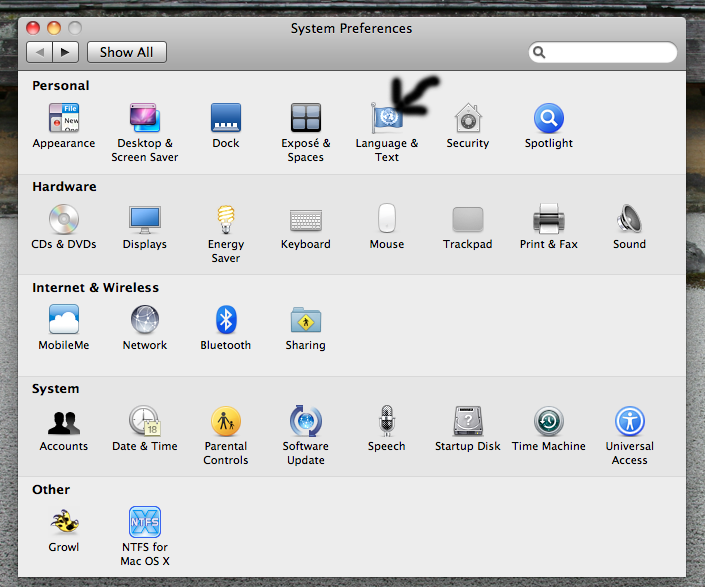Open Date & Time clock icon

tap(145, 421)
